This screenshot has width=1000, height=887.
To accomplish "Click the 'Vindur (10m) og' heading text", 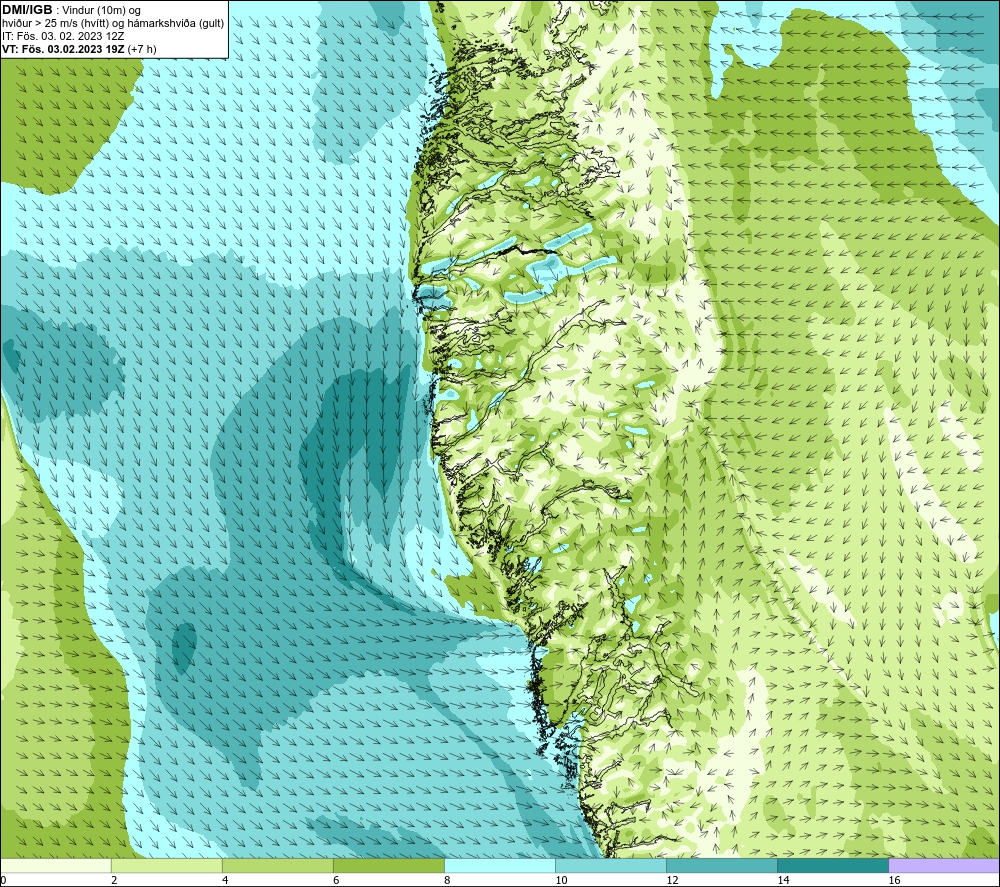I will (101, 10).
